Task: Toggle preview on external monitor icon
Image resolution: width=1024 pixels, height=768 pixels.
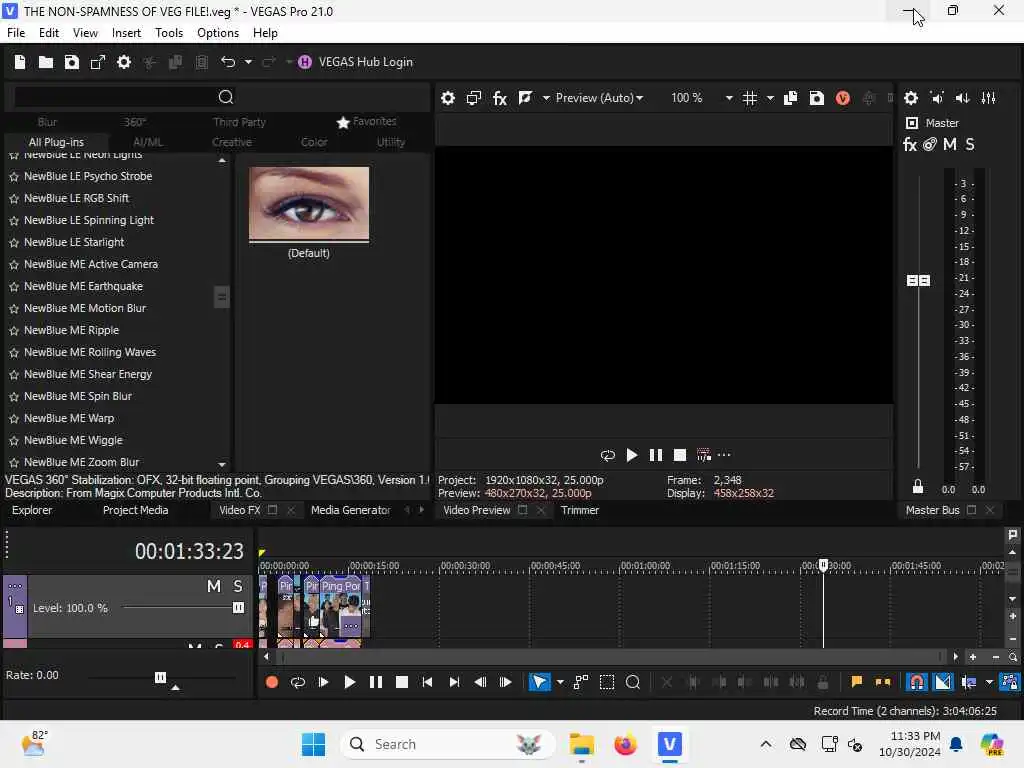Action: point(473,98)
